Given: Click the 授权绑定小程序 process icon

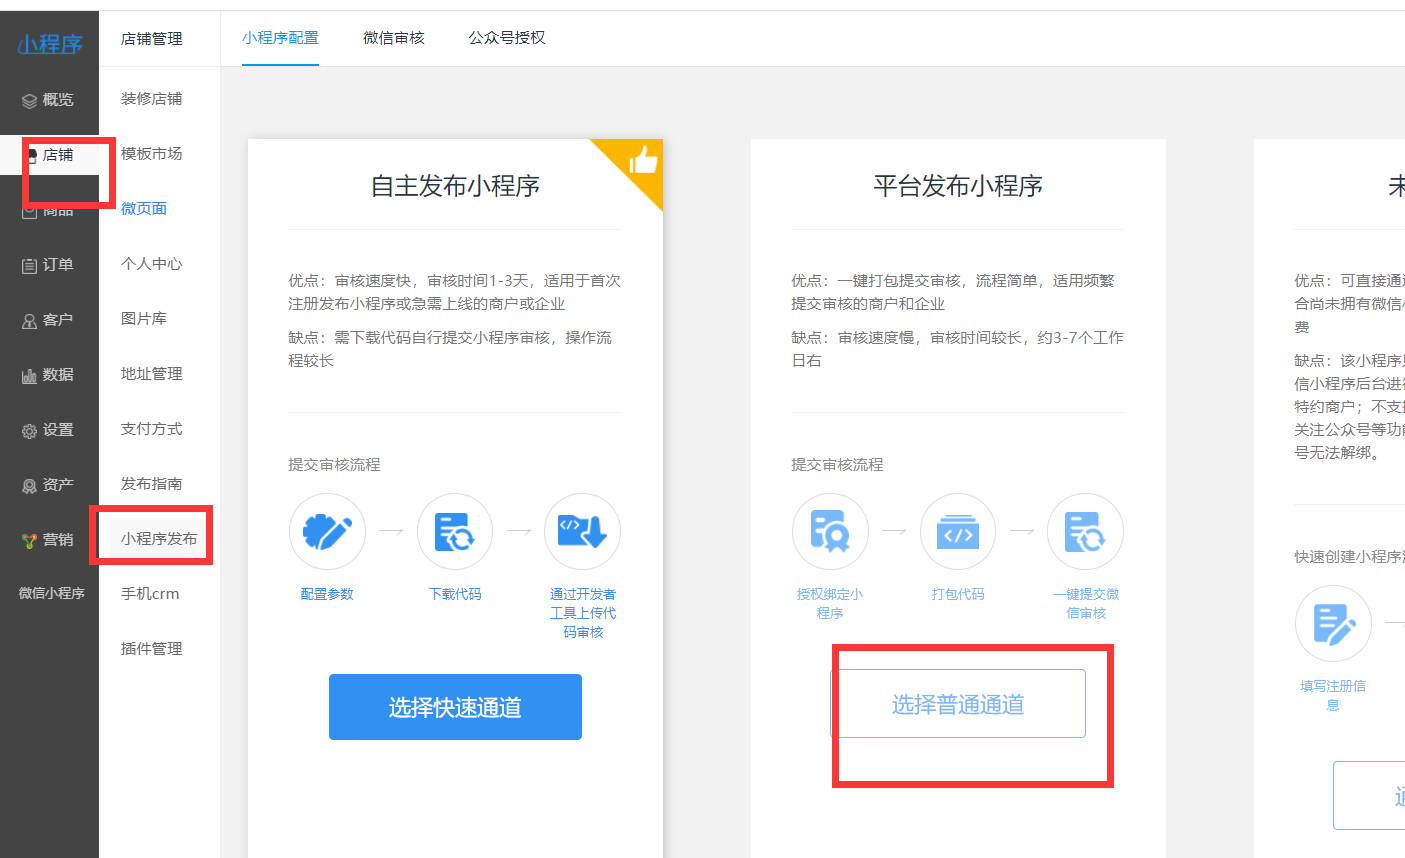Looking at the screenshot, I should point(830,531).
